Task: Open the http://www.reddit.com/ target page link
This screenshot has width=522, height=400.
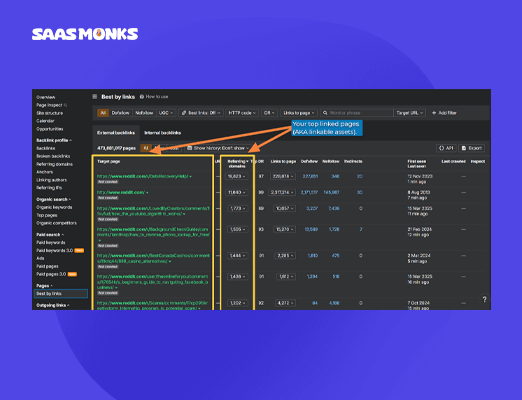Action: tap(122, 192)
